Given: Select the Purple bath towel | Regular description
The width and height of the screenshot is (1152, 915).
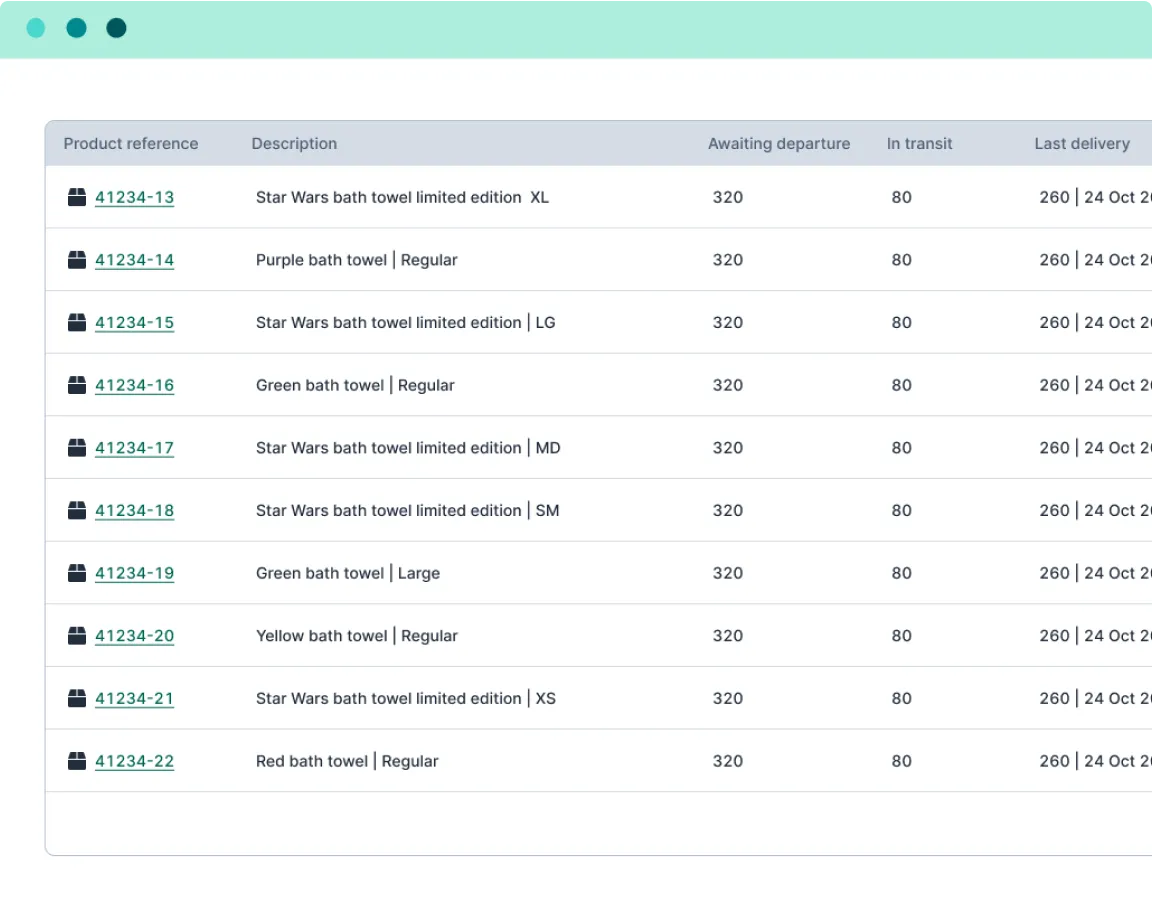Looking at the screenshot, I should [x=356, y=260].
